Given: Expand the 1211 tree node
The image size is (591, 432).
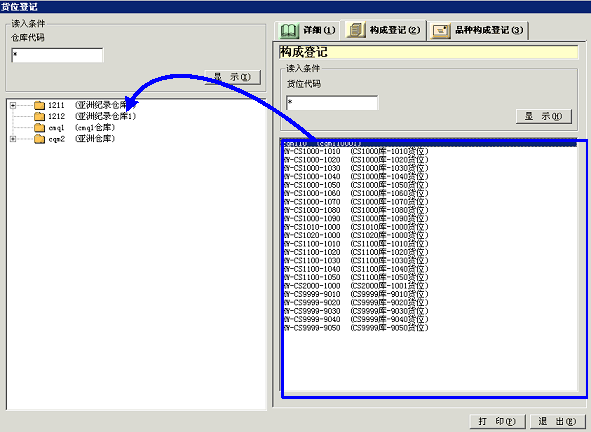Looking at the screenshot, I should [13, 105].
